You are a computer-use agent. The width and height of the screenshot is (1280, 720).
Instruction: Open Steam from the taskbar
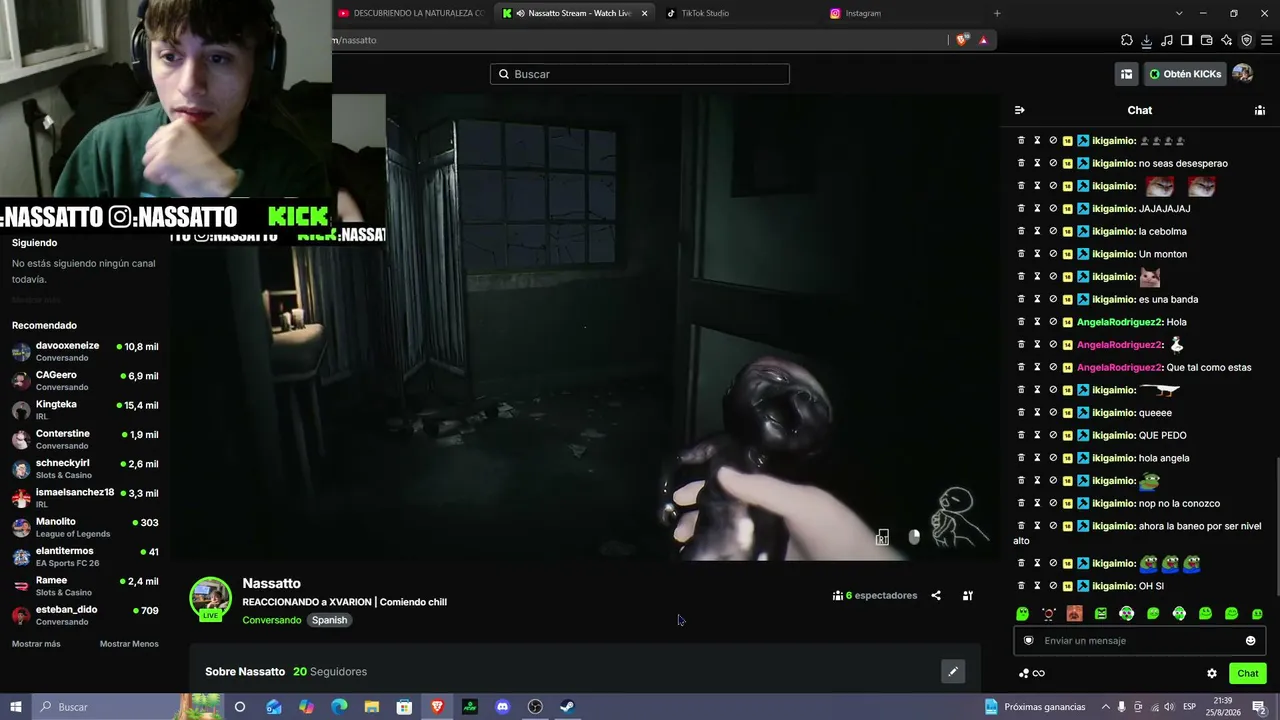567,707
